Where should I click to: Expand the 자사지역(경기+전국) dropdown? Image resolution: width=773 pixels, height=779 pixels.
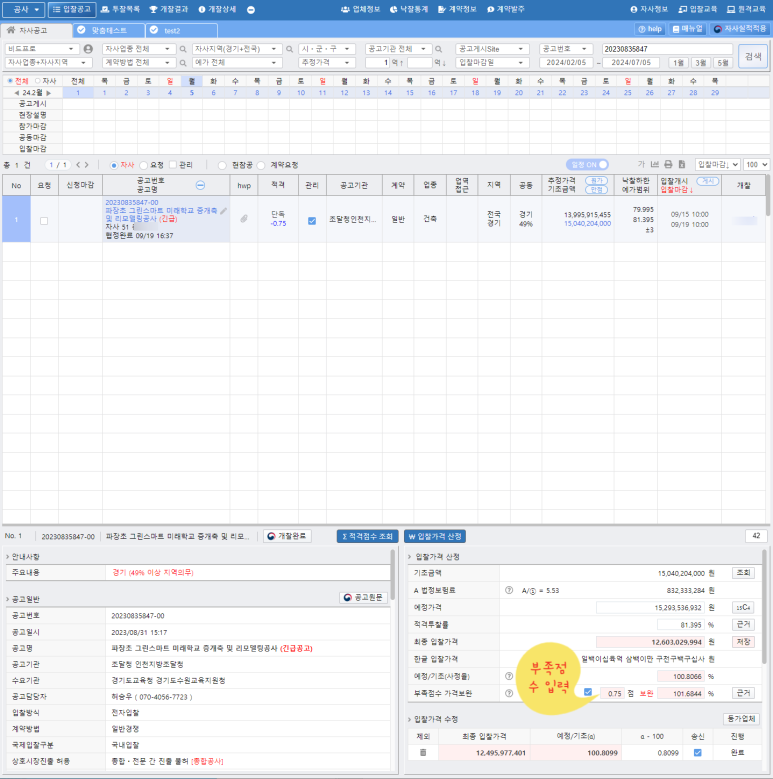[236, 49]
